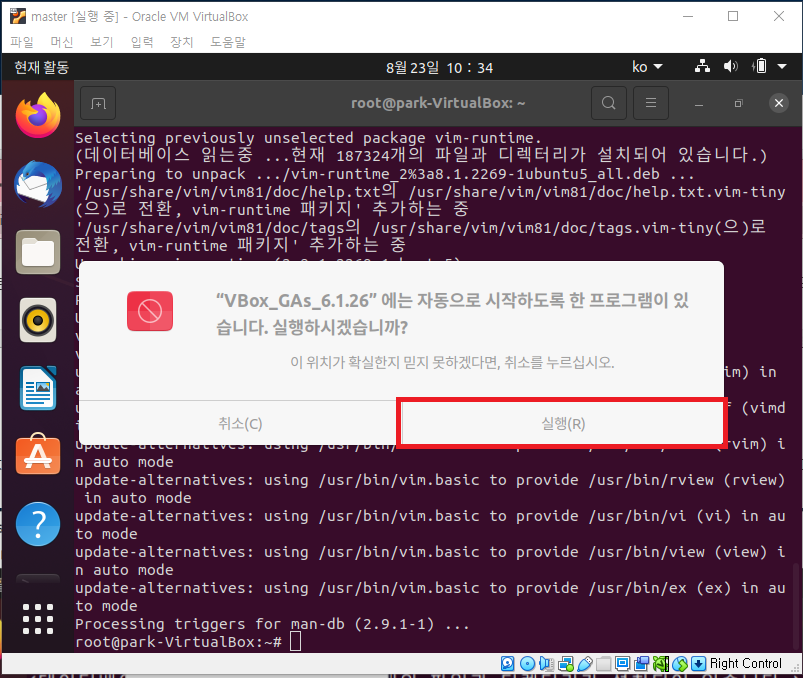
Task: Click the CPU status icon in the status bar
Action: (x=661, y=664)
